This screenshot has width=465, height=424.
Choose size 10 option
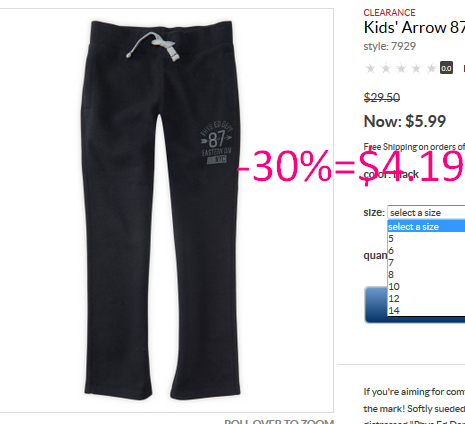pyautogui.click(x=426, y=287)
